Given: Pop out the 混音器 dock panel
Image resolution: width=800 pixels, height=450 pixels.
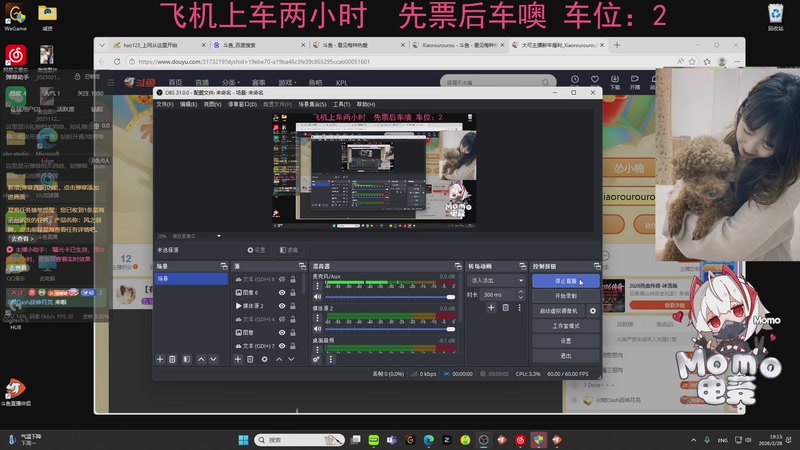Looking at the screenshot, I should [x=458, y=266].
